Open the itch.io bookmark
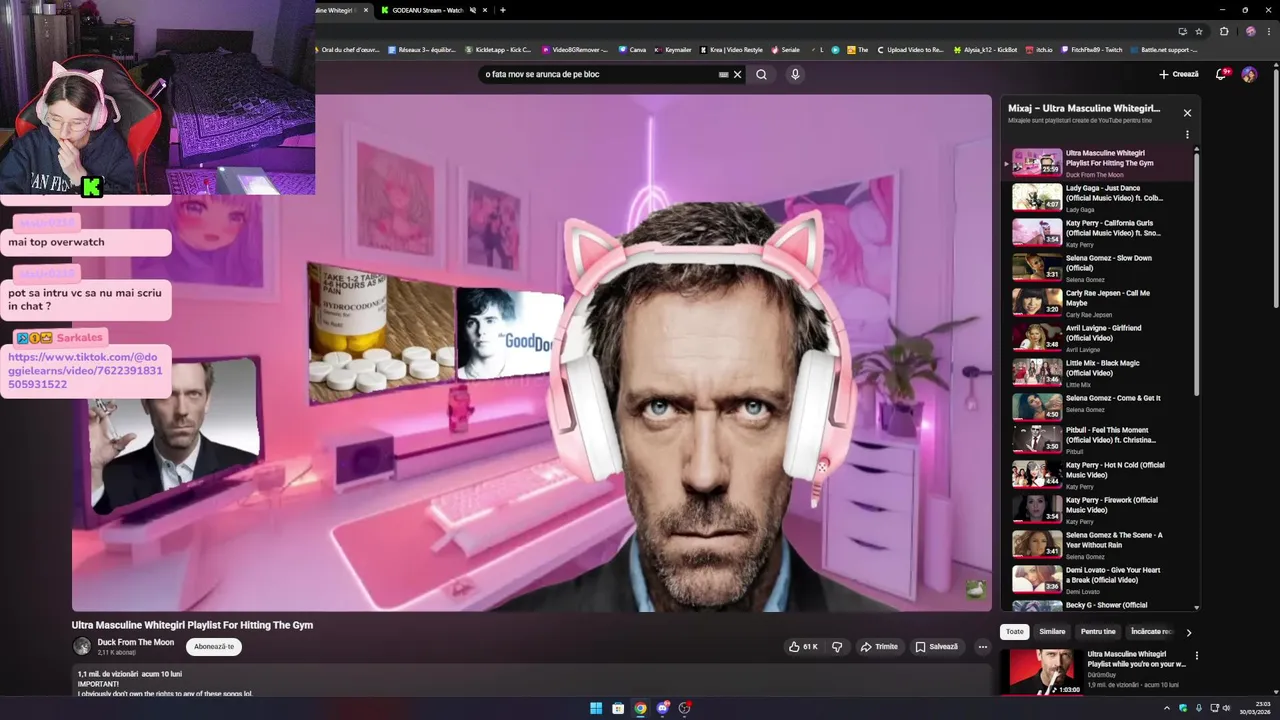The image size is (1280, 720). pyautogui.click(x=1038, y=49)
